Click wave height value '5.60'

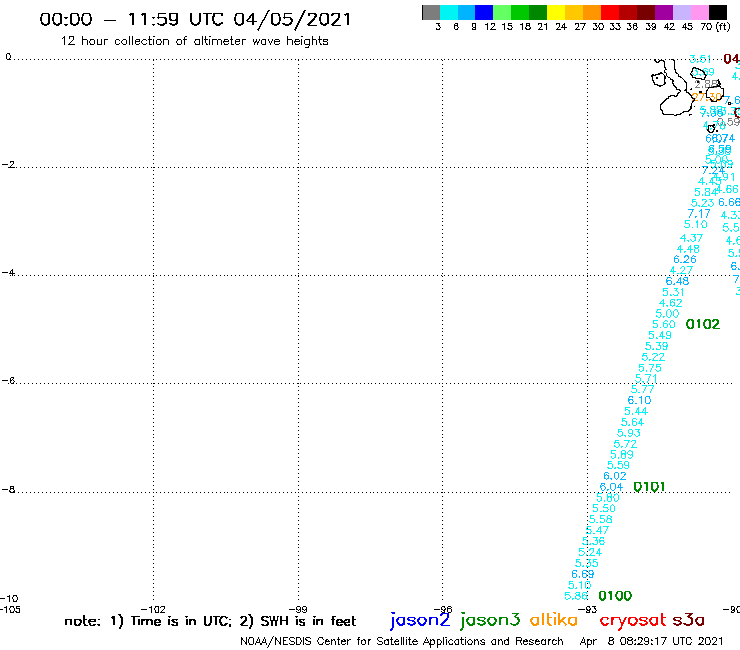[x=664, y=324]
